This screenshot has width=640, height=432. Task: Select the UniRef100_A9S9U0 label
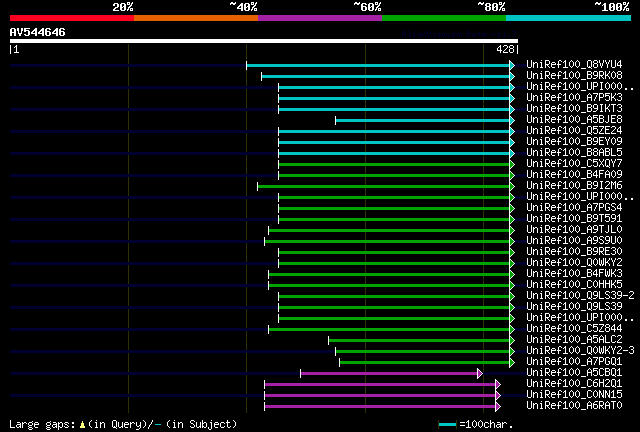(x=574, y=240)
